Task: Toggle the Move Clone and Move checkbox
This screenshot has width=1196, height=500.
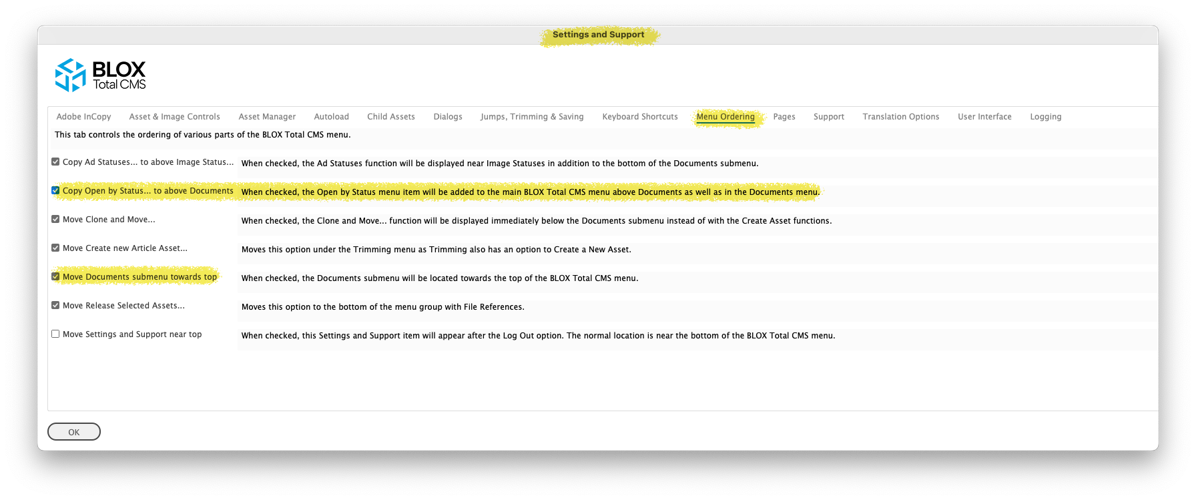Action: point(55,220)
